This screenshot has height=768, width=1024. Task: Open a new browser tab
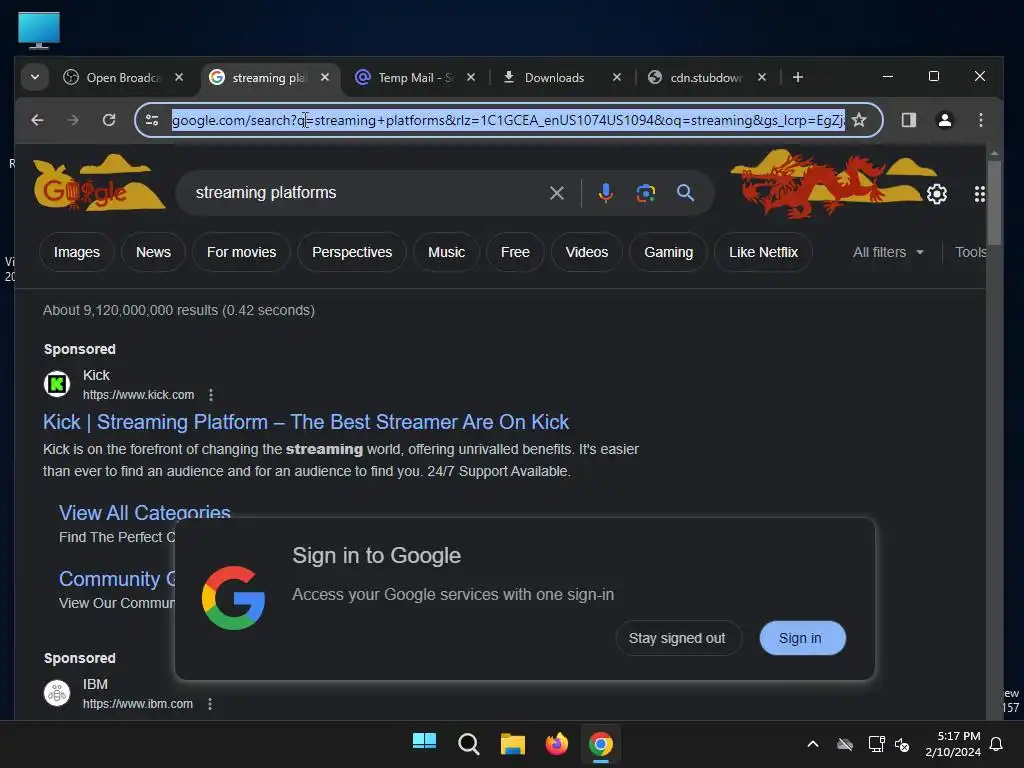[x=797, y=77]
